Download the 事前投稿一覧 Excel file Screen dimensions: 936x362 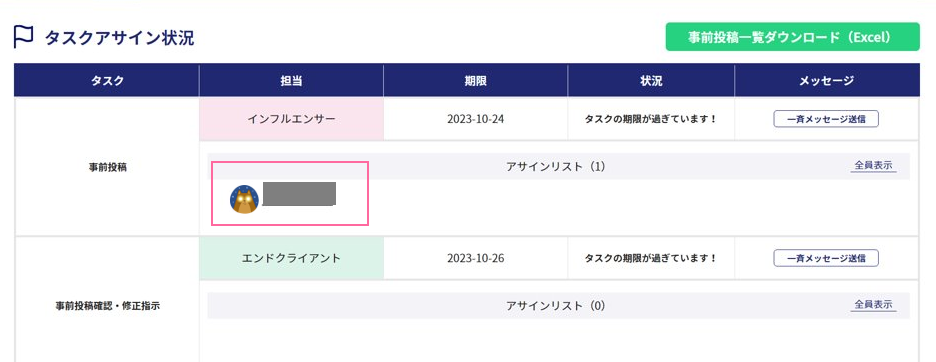[793, 37]
